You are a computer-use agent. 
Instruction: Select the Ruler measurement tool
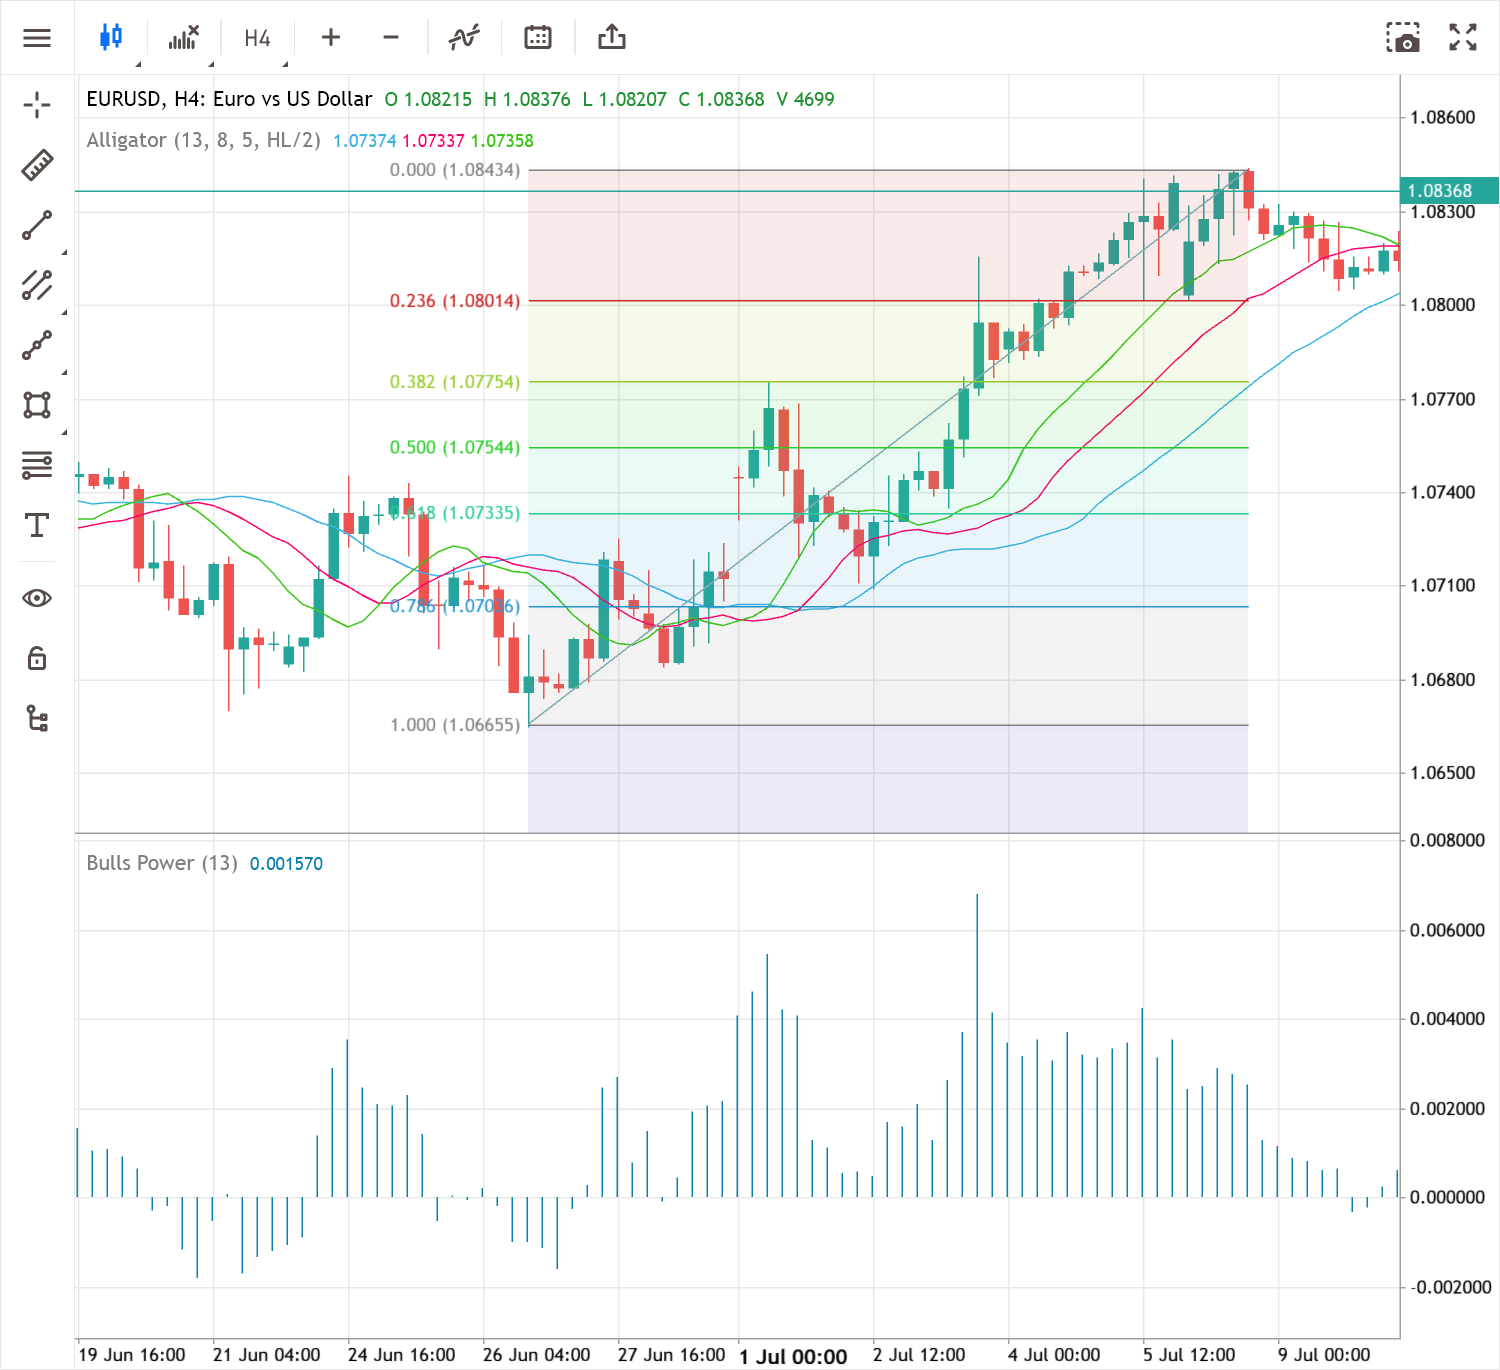37,164
